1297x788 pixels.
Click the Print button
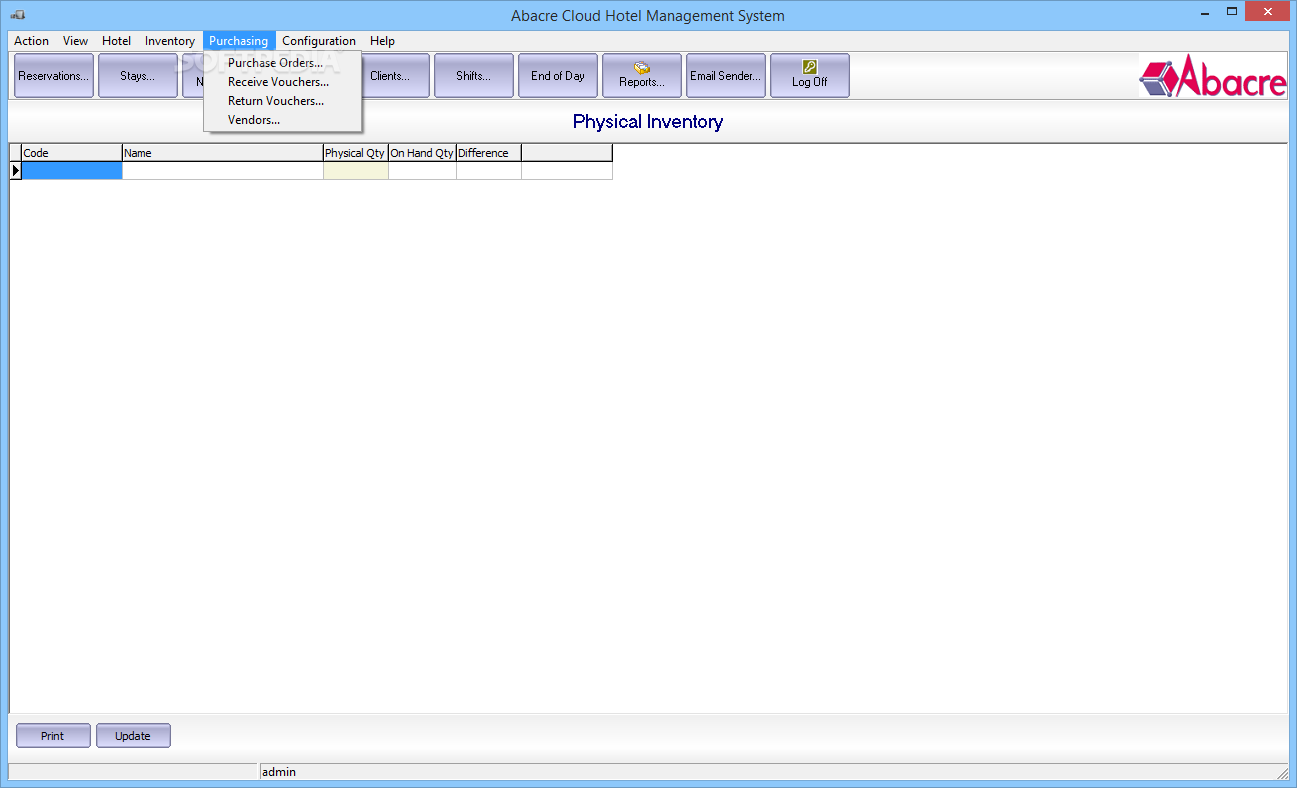[53, 736]
